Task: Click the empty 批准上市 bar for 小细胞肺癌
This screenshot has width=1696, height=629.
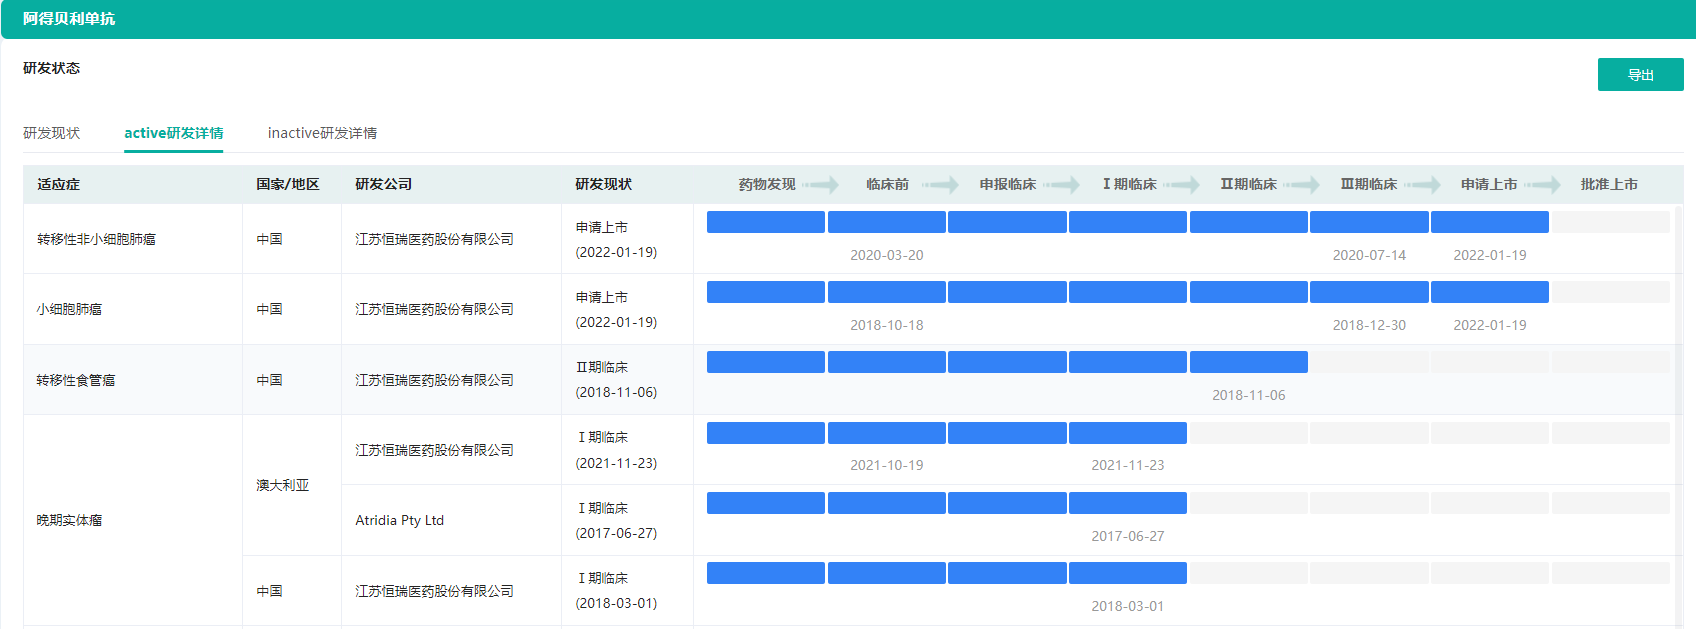Action: (x=1610, y=292)
